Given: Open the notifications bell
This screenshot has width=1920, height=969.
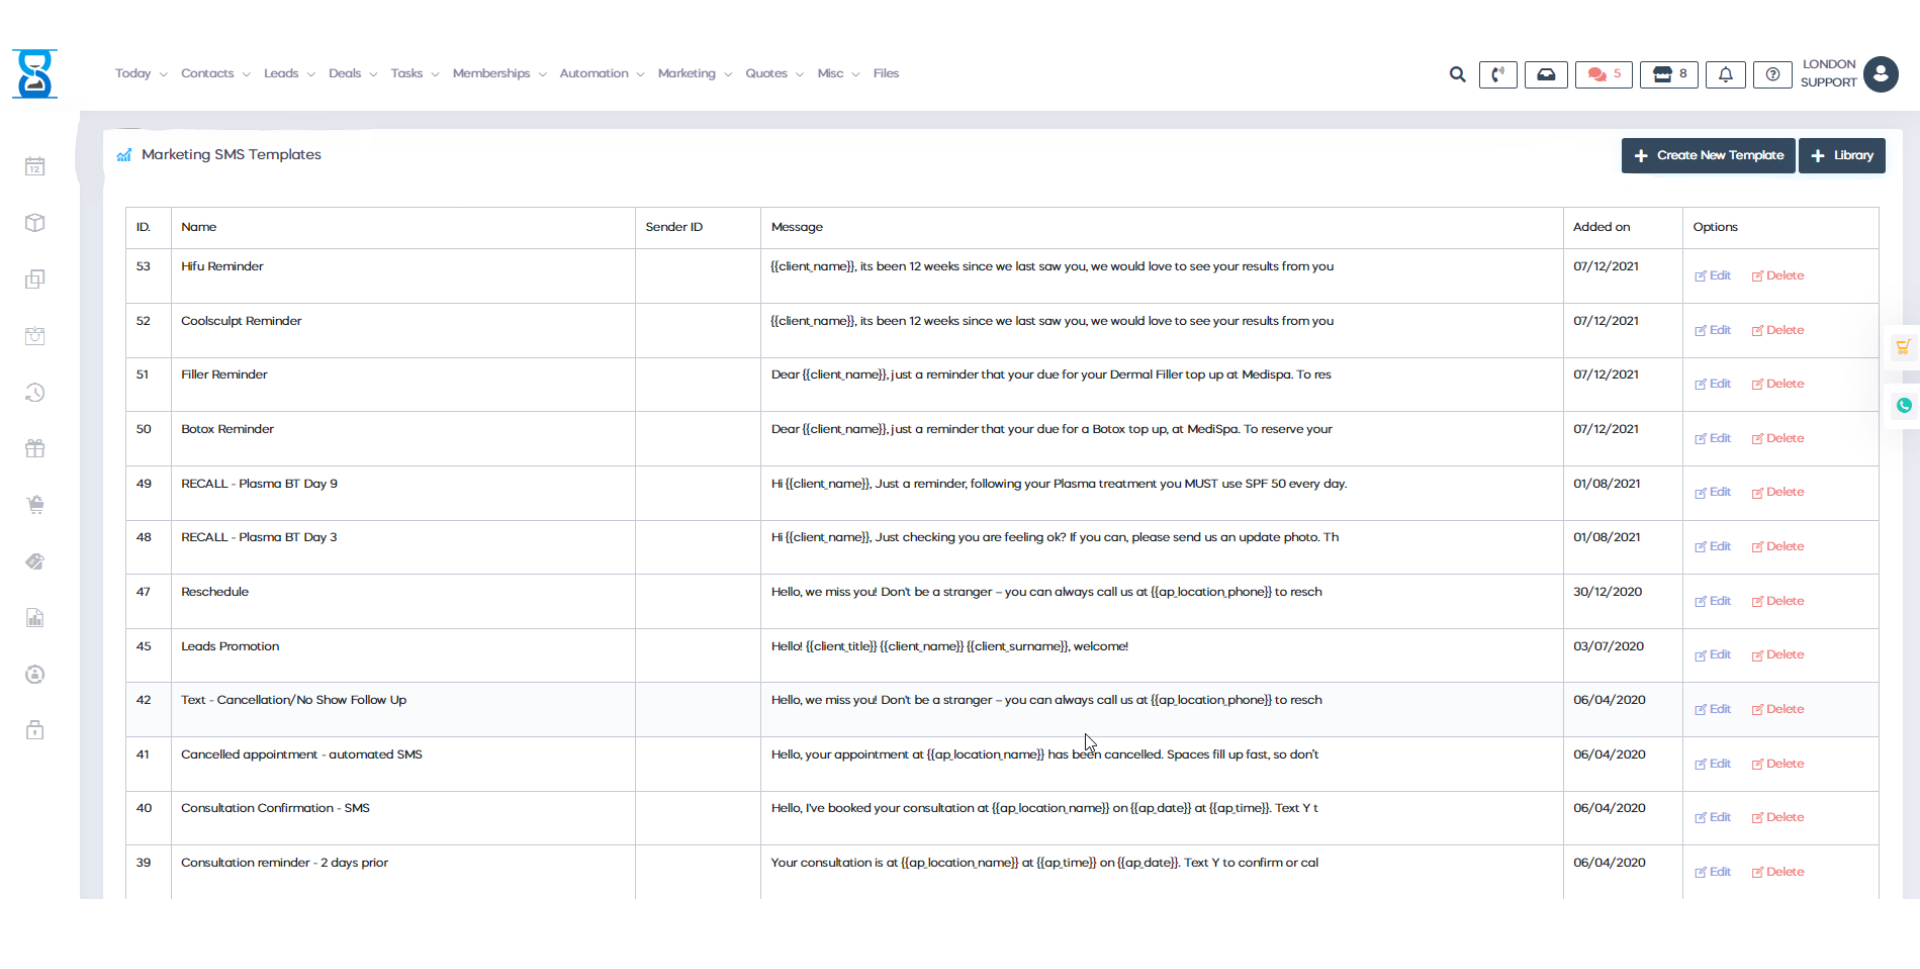Looking at the screenshot, I should pos(1726,74).
